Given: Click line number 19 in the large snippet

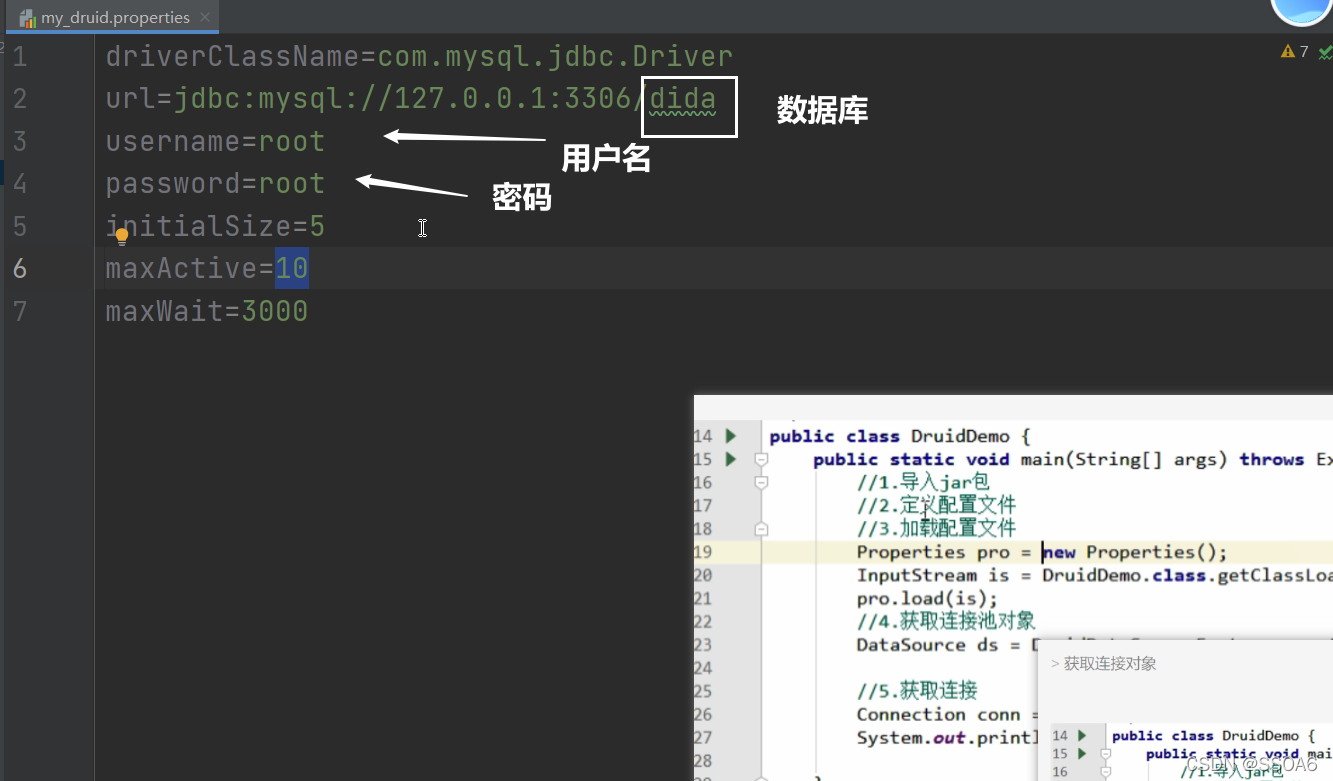Looking at the screenshot, I should (x=702, y=552).
